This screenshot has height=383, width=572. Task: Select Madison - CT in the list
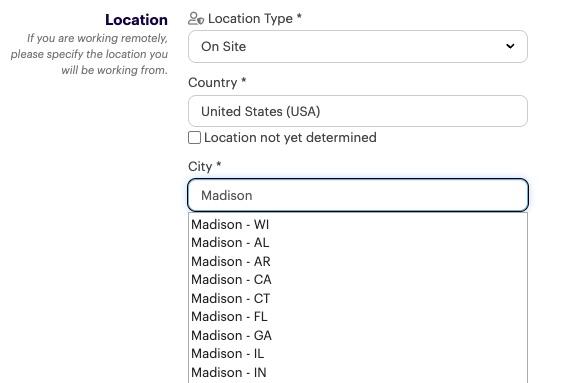click(358, 298)
